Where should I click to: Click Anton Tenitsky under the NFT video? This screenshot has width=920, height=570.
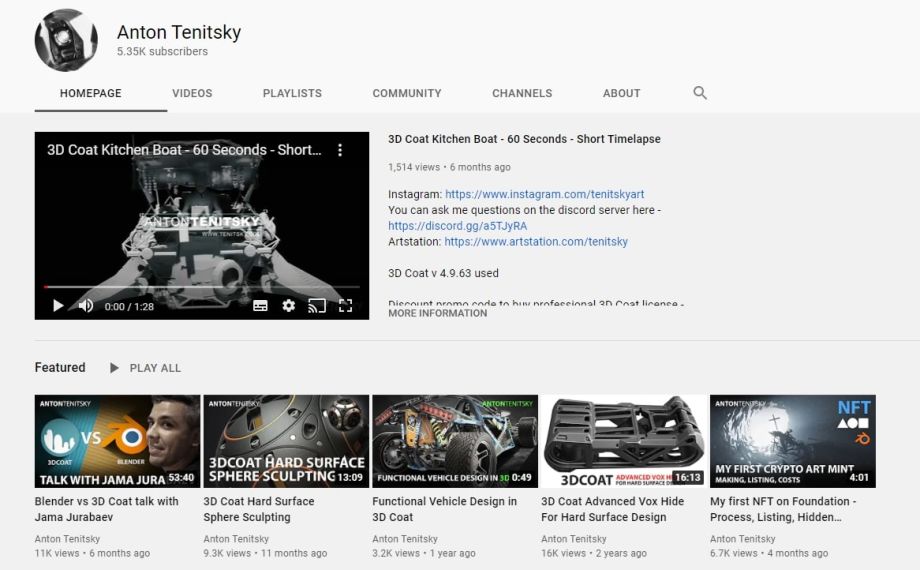(x=742, y=539)
